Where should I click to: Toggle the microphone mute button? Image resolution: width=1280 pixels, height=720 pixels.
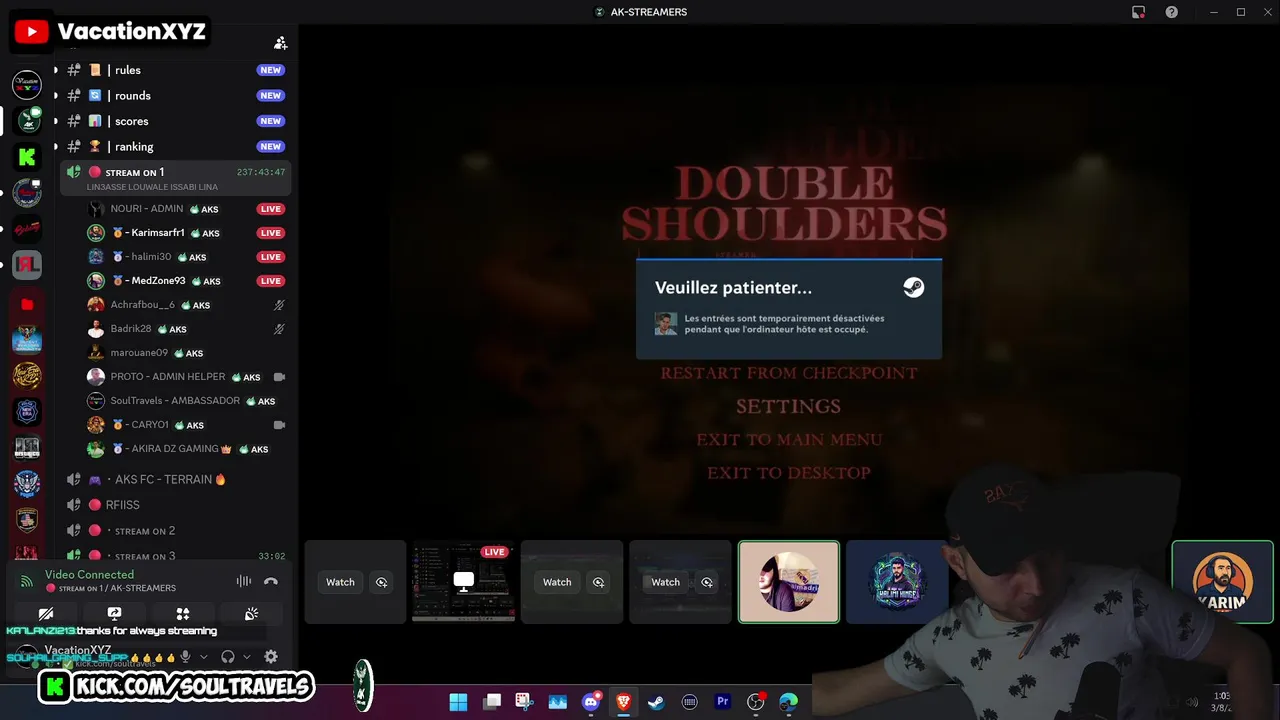click(185, 657)
